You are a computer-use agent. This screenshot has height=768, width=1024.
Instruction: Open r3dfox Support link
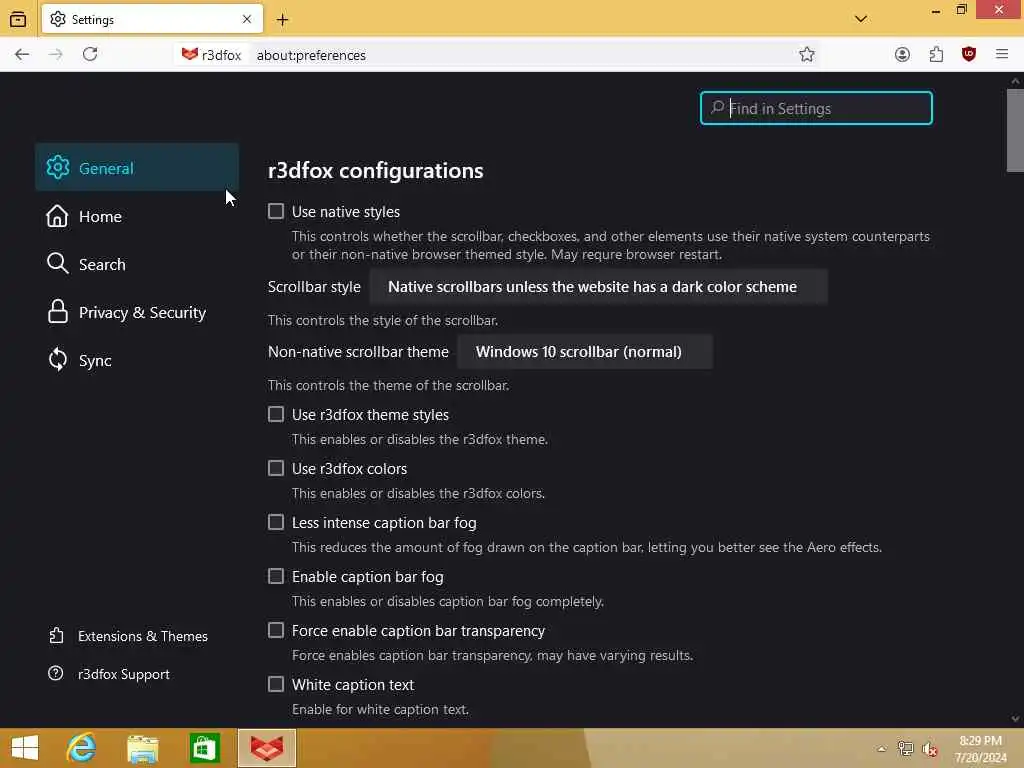click(x=108, y=674)
